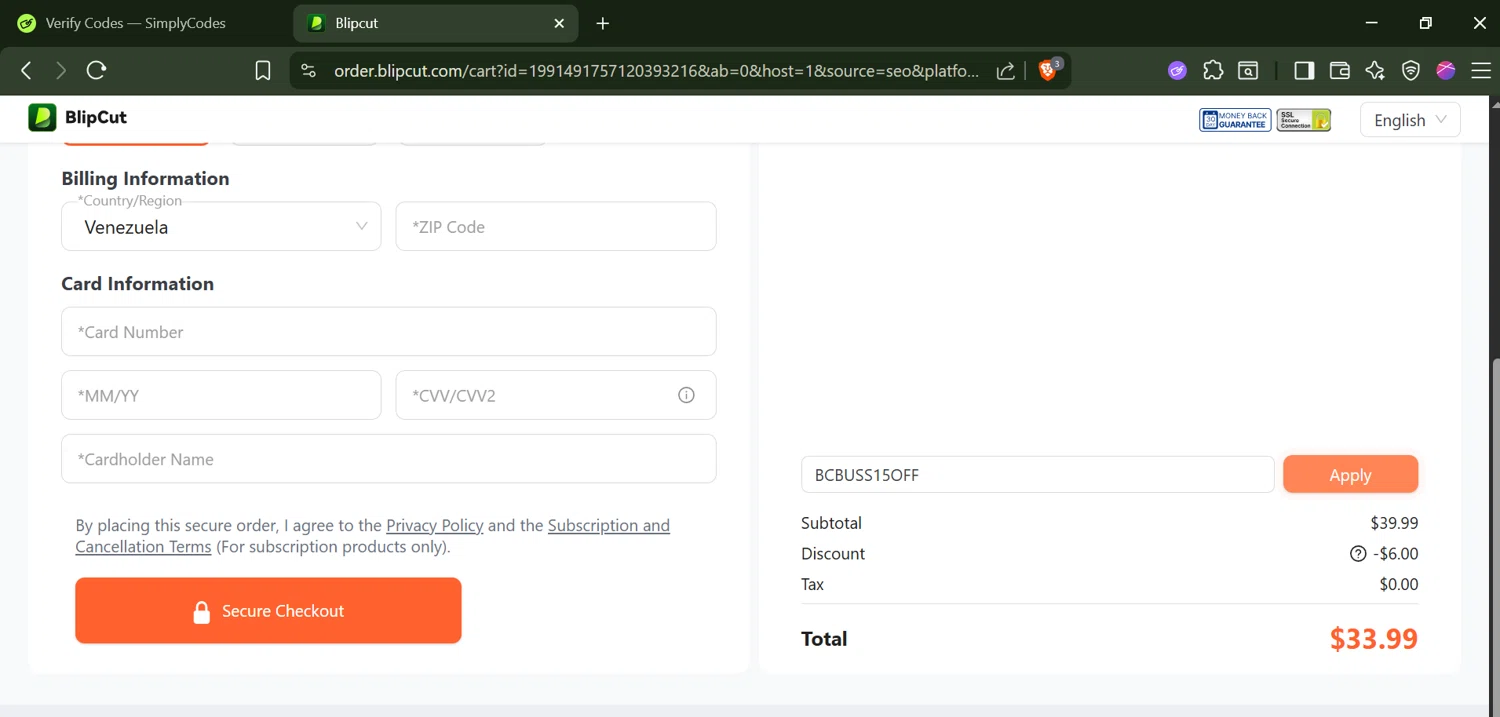The height and width of the screenshot is (717, 1500).
Task: Open the Brave Wallet icon
Action: [1340, 70]
